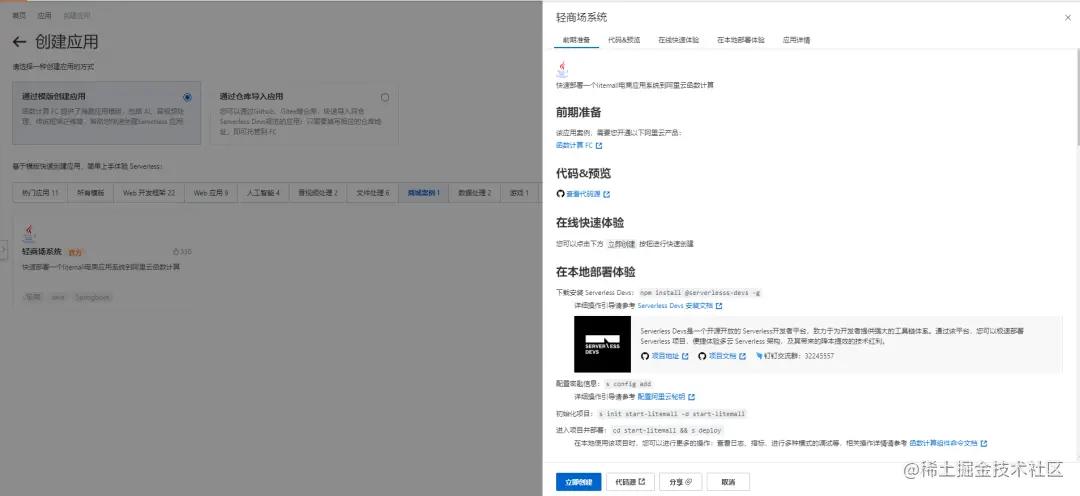Click the java tag on the card
The width and height of the screenshot is (1080, 496).
[58, 298]
